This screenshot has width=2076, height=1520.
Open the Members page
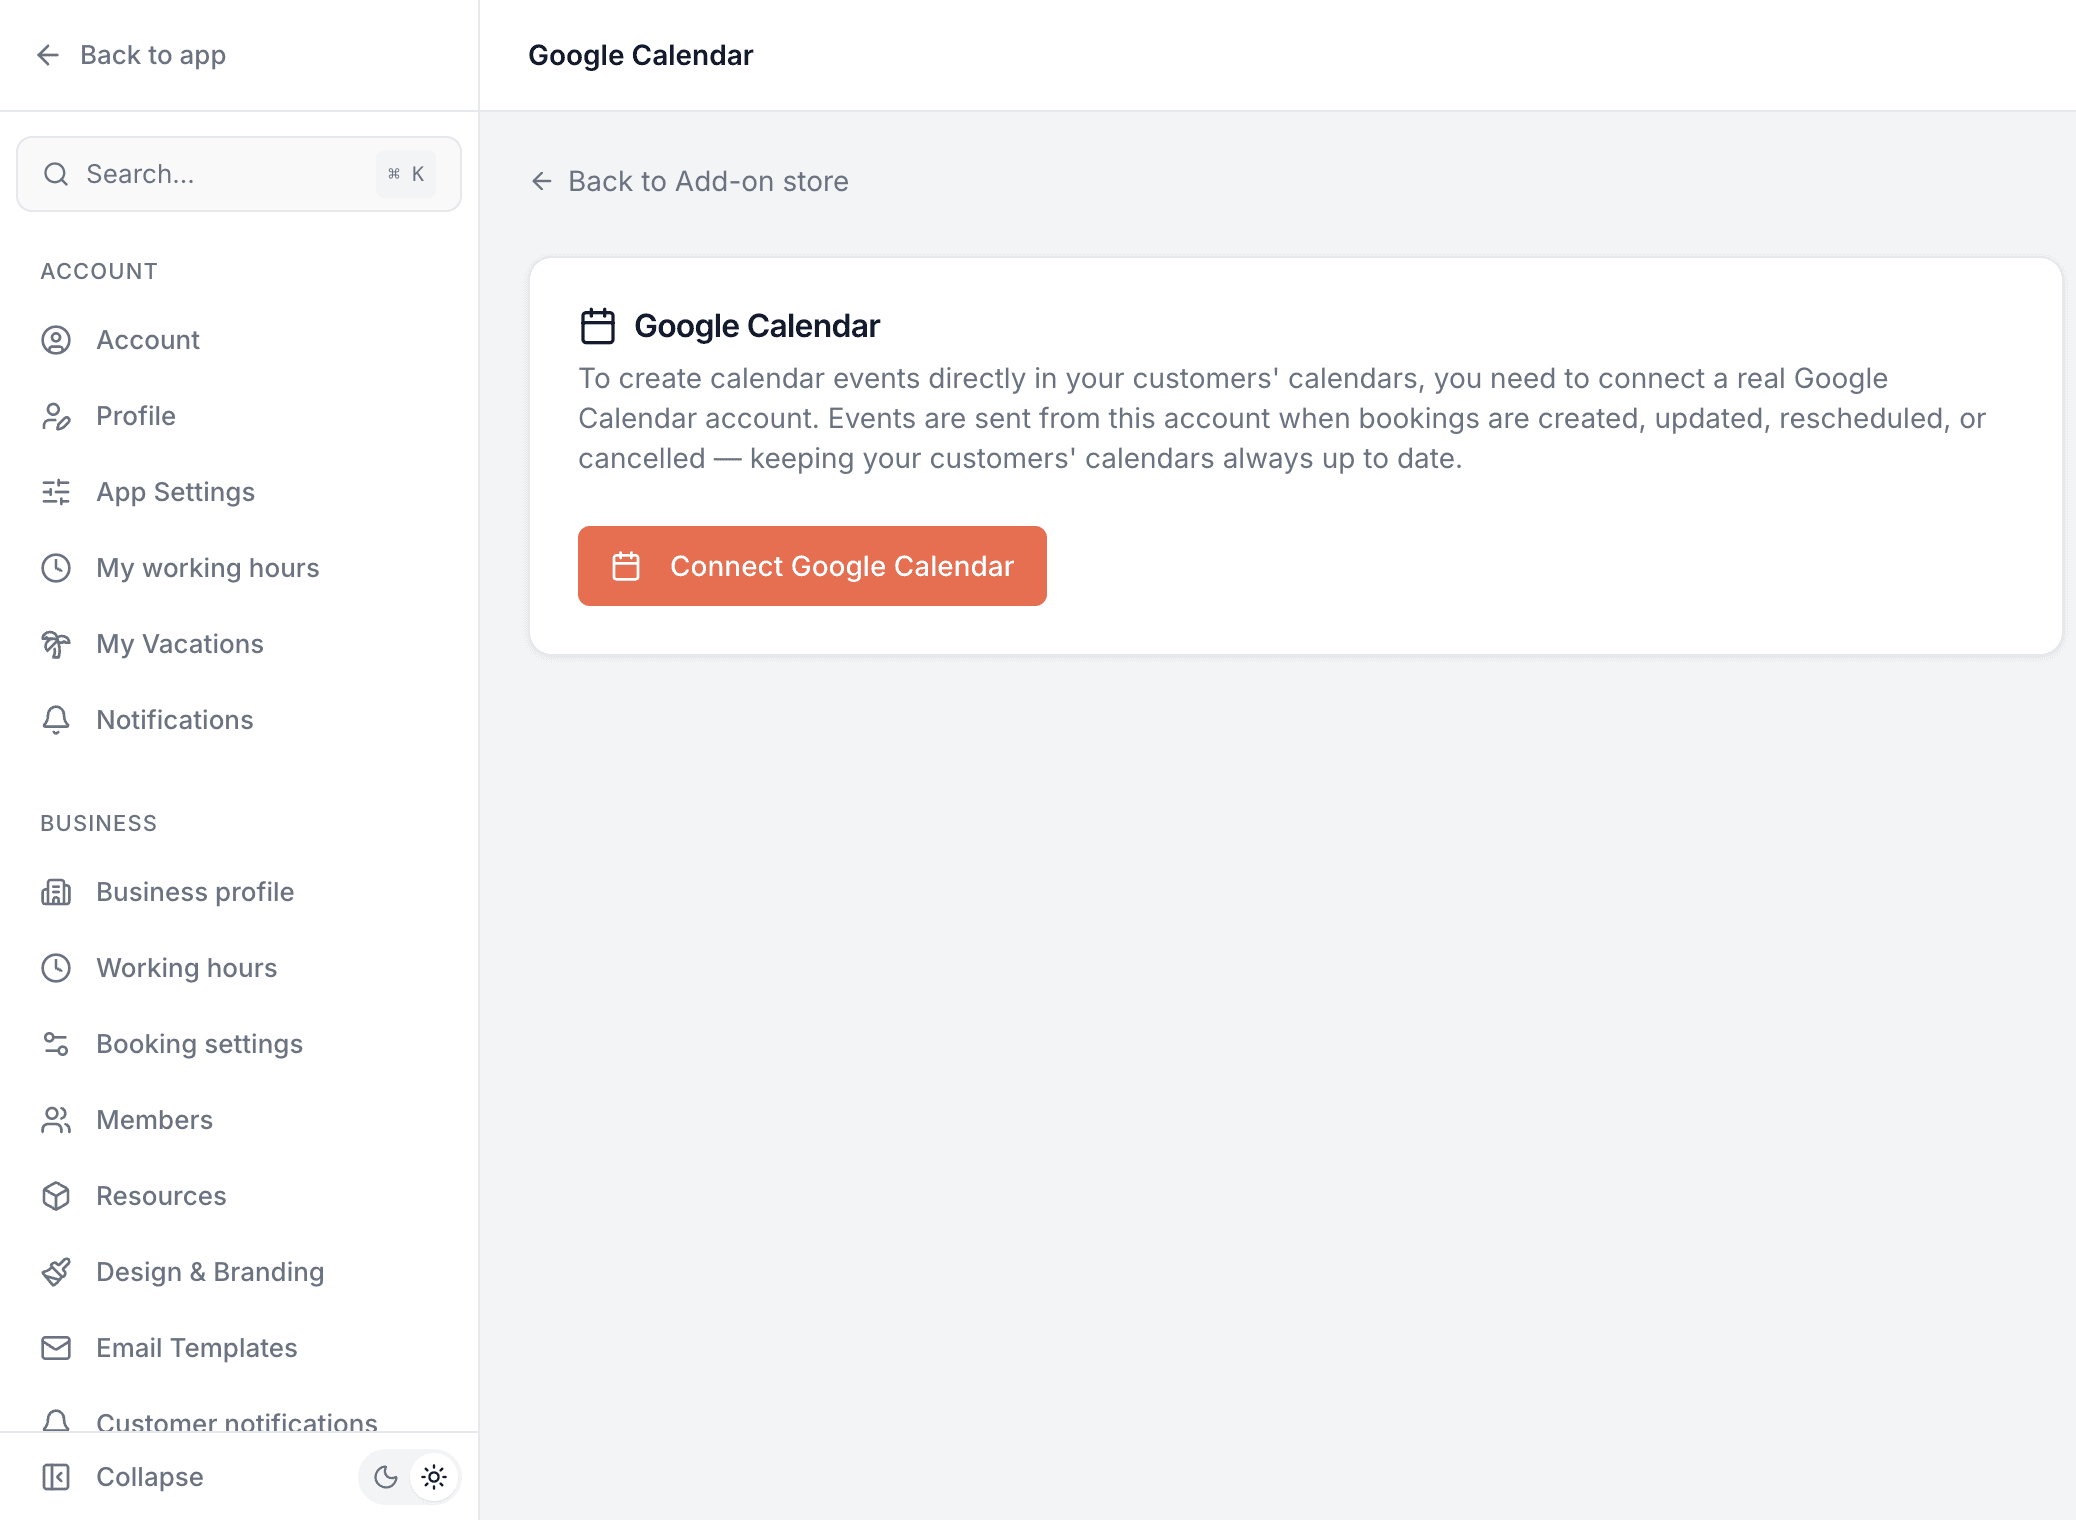pos(239,1120)
